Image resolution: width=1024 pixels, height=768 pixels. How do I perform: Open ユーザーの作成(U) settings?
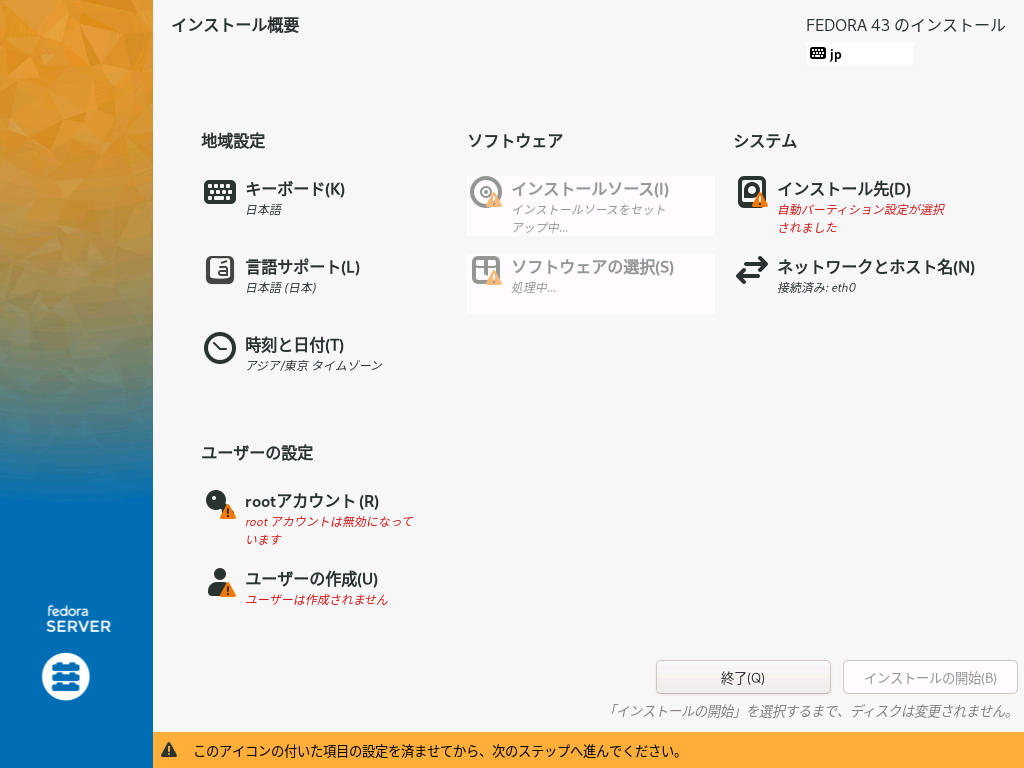pos(311,579)
